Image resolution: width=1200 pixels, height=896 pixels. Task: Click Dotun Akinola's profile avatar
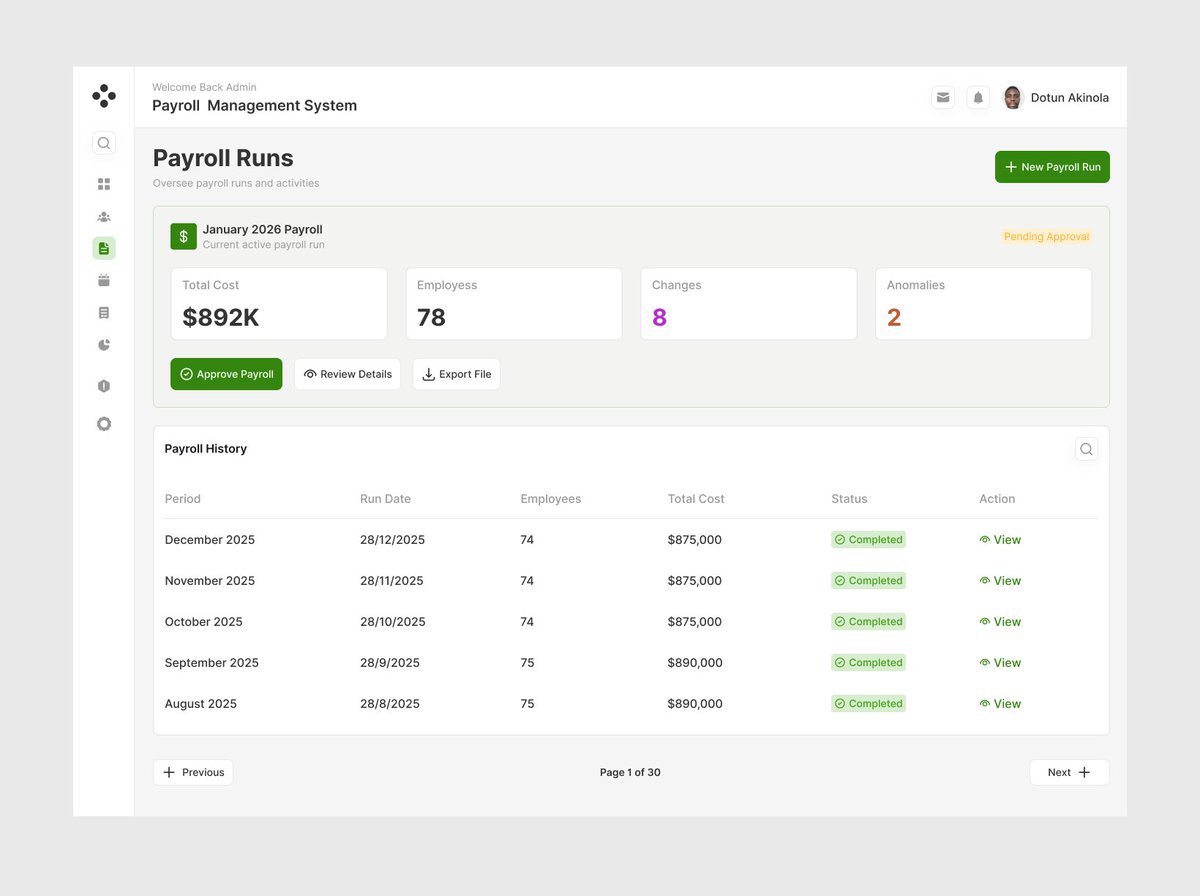1013,97
